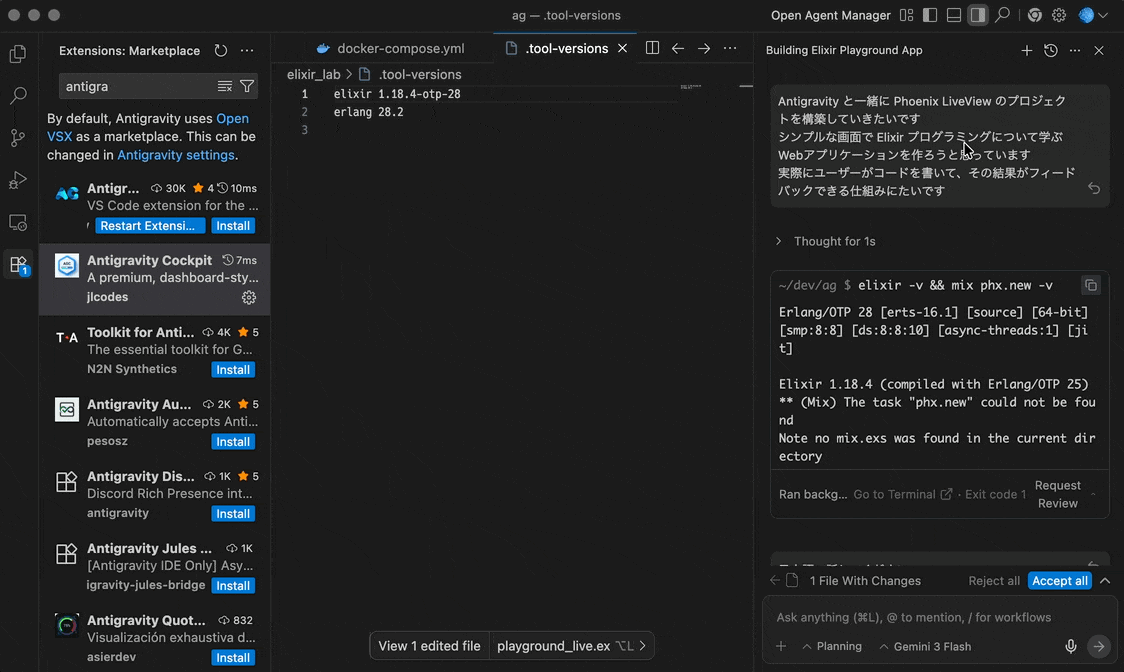Filter extensions with funnel icon

click(x=247, y=86)
